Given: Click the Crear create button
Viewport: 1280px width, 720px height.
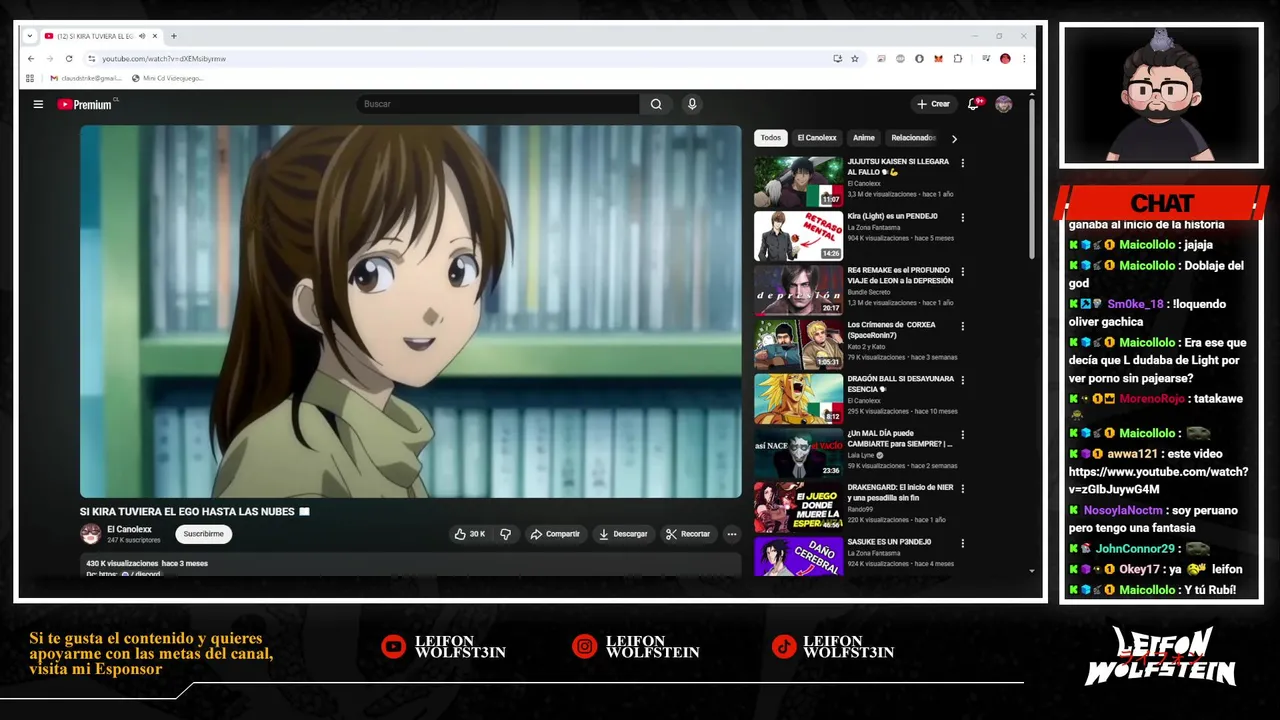Looking at the screenshot, I should (933, 104).
